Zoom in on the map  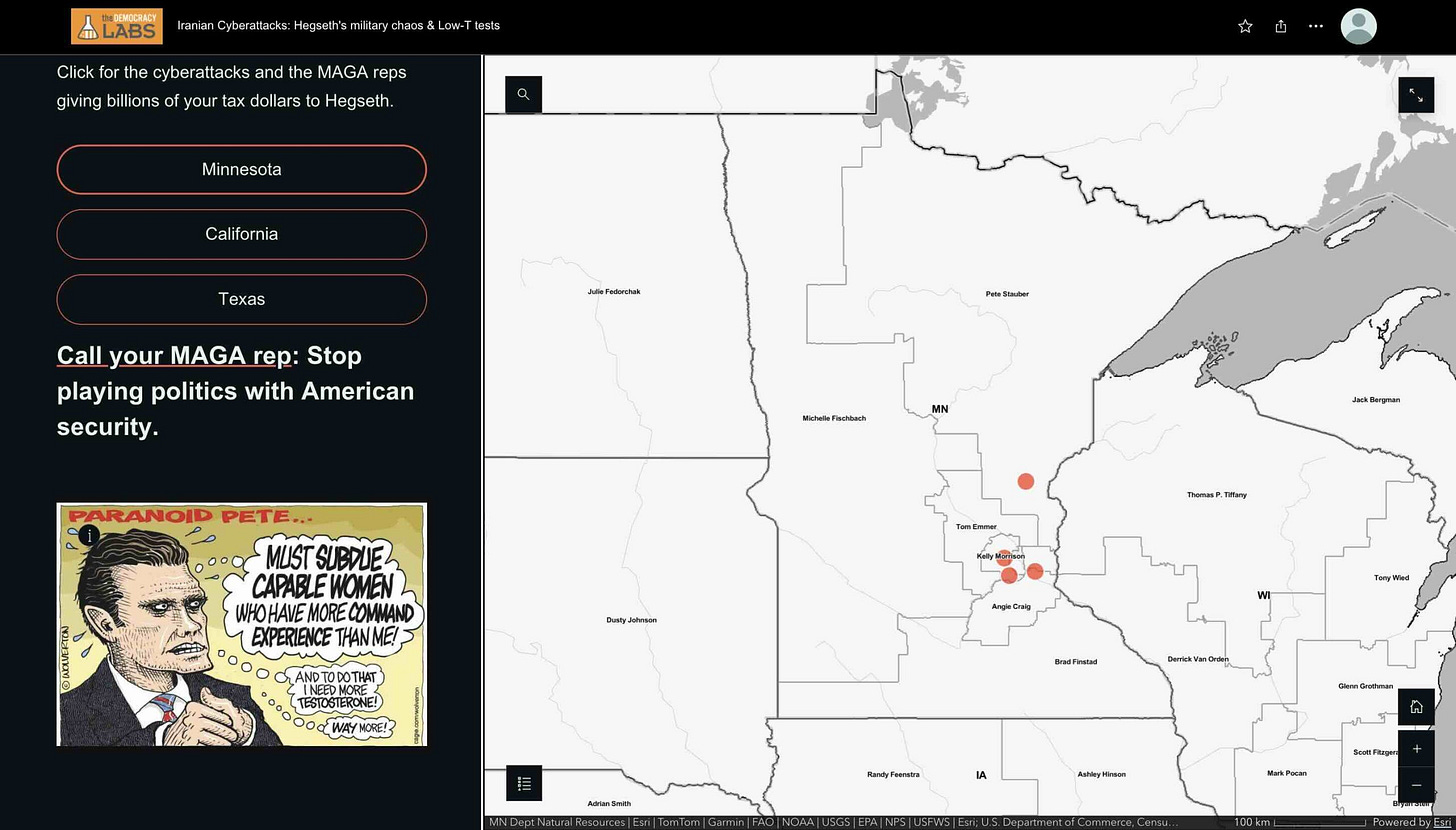pyautogui.click(x=1416, y=748)
